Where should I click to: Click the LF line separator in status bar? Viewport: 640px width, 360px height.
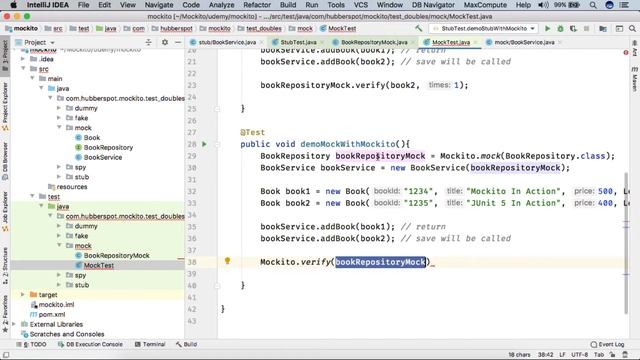[x=562, y=355]
